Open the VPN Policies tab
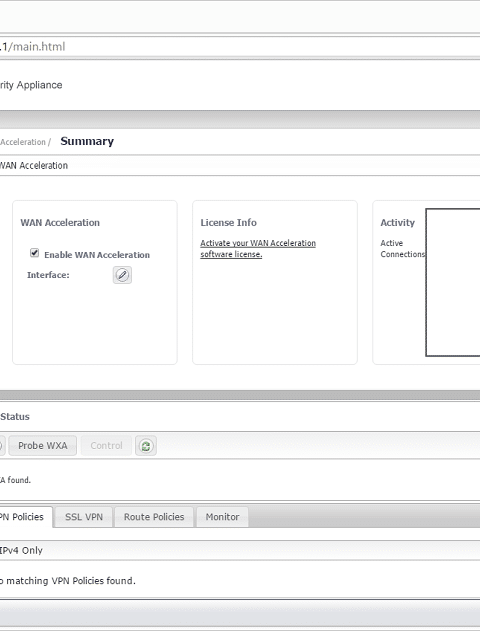The height and width of the screenshot is (631, 480). coord(25,517)
